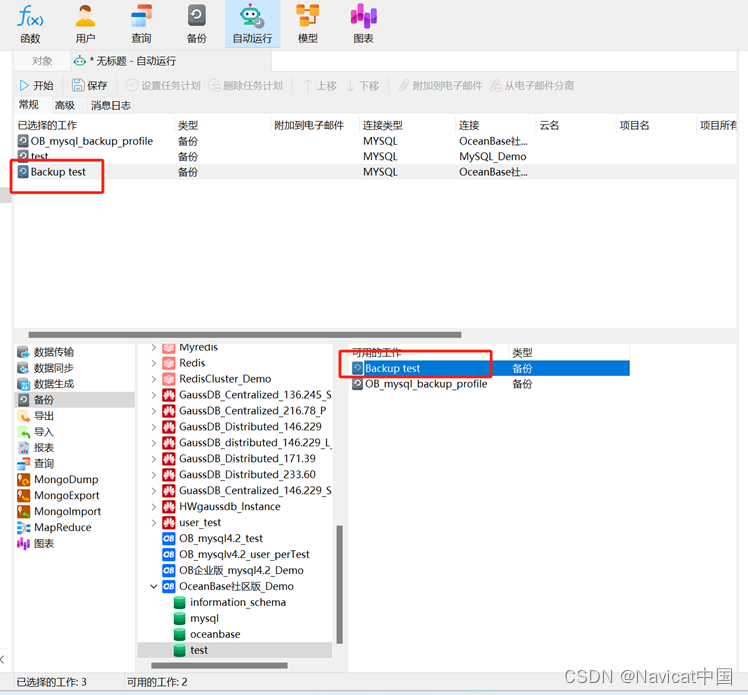The width and height of the screenshot is (748, 695).
Task: Click 从电子邮件分离 toolbar button
Action: 532,85
